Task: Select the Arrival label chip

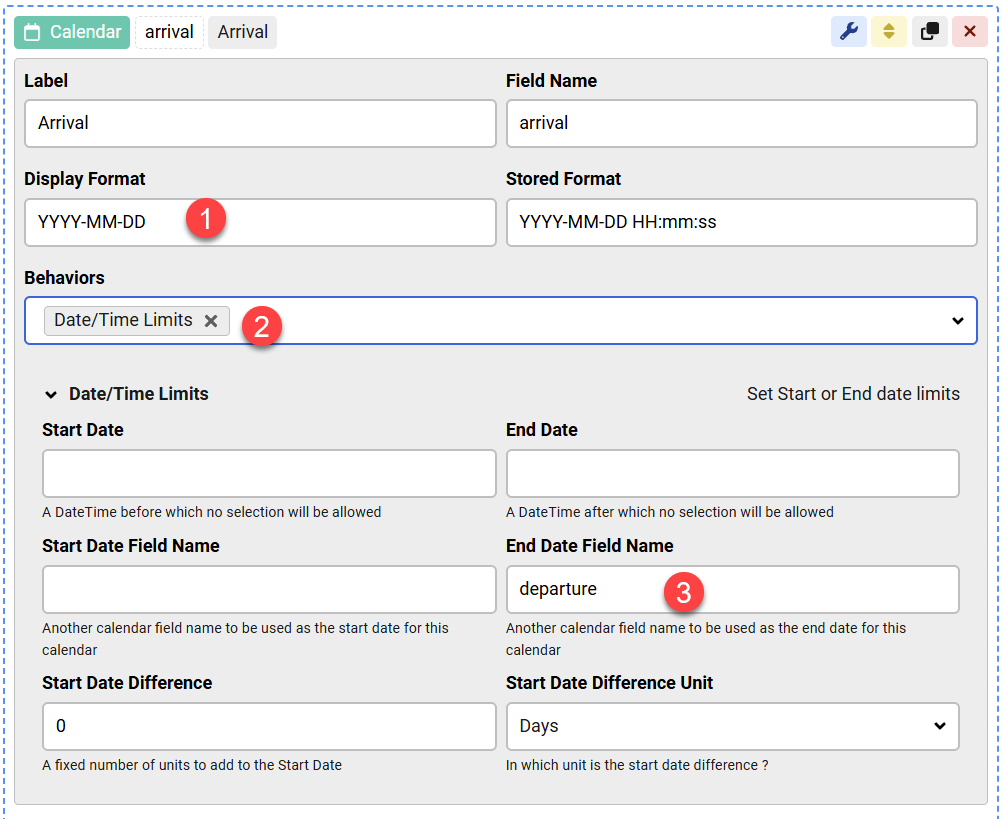Action: point(242,31)
